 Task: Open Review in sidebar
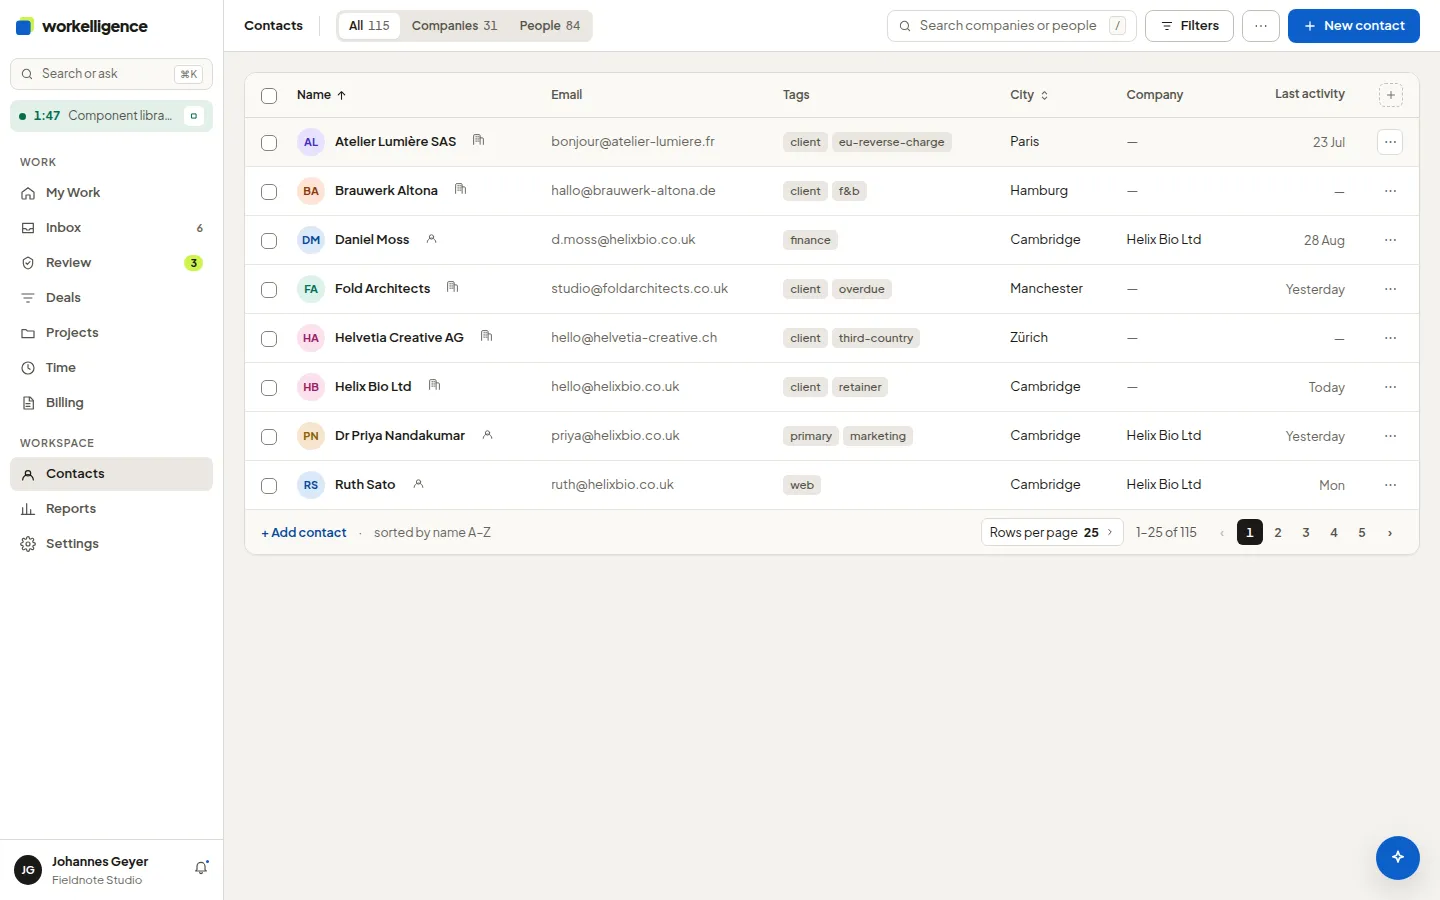(111, 263)
